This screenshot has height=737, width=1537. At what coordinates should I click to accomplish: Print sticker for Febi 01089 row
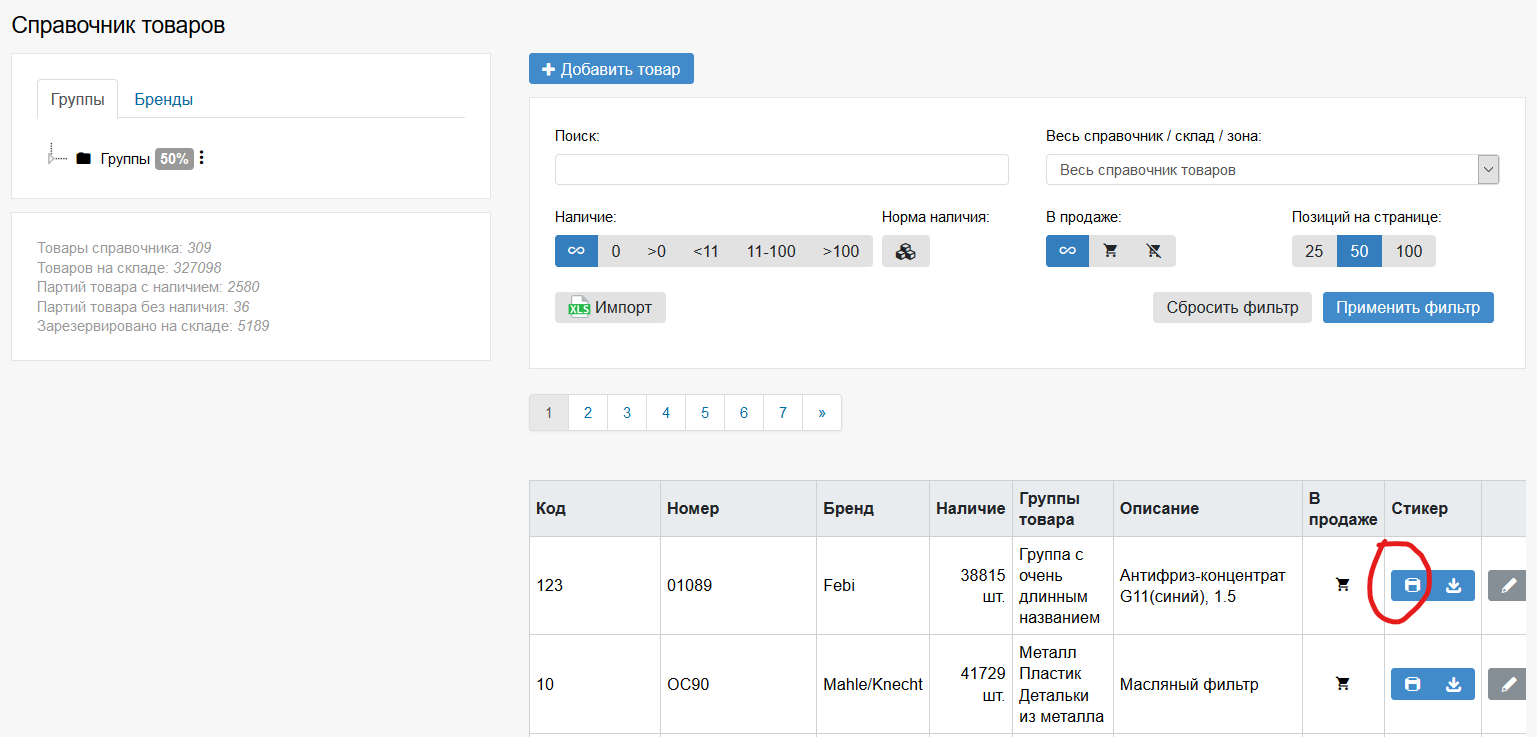[x=1412, y=586]
